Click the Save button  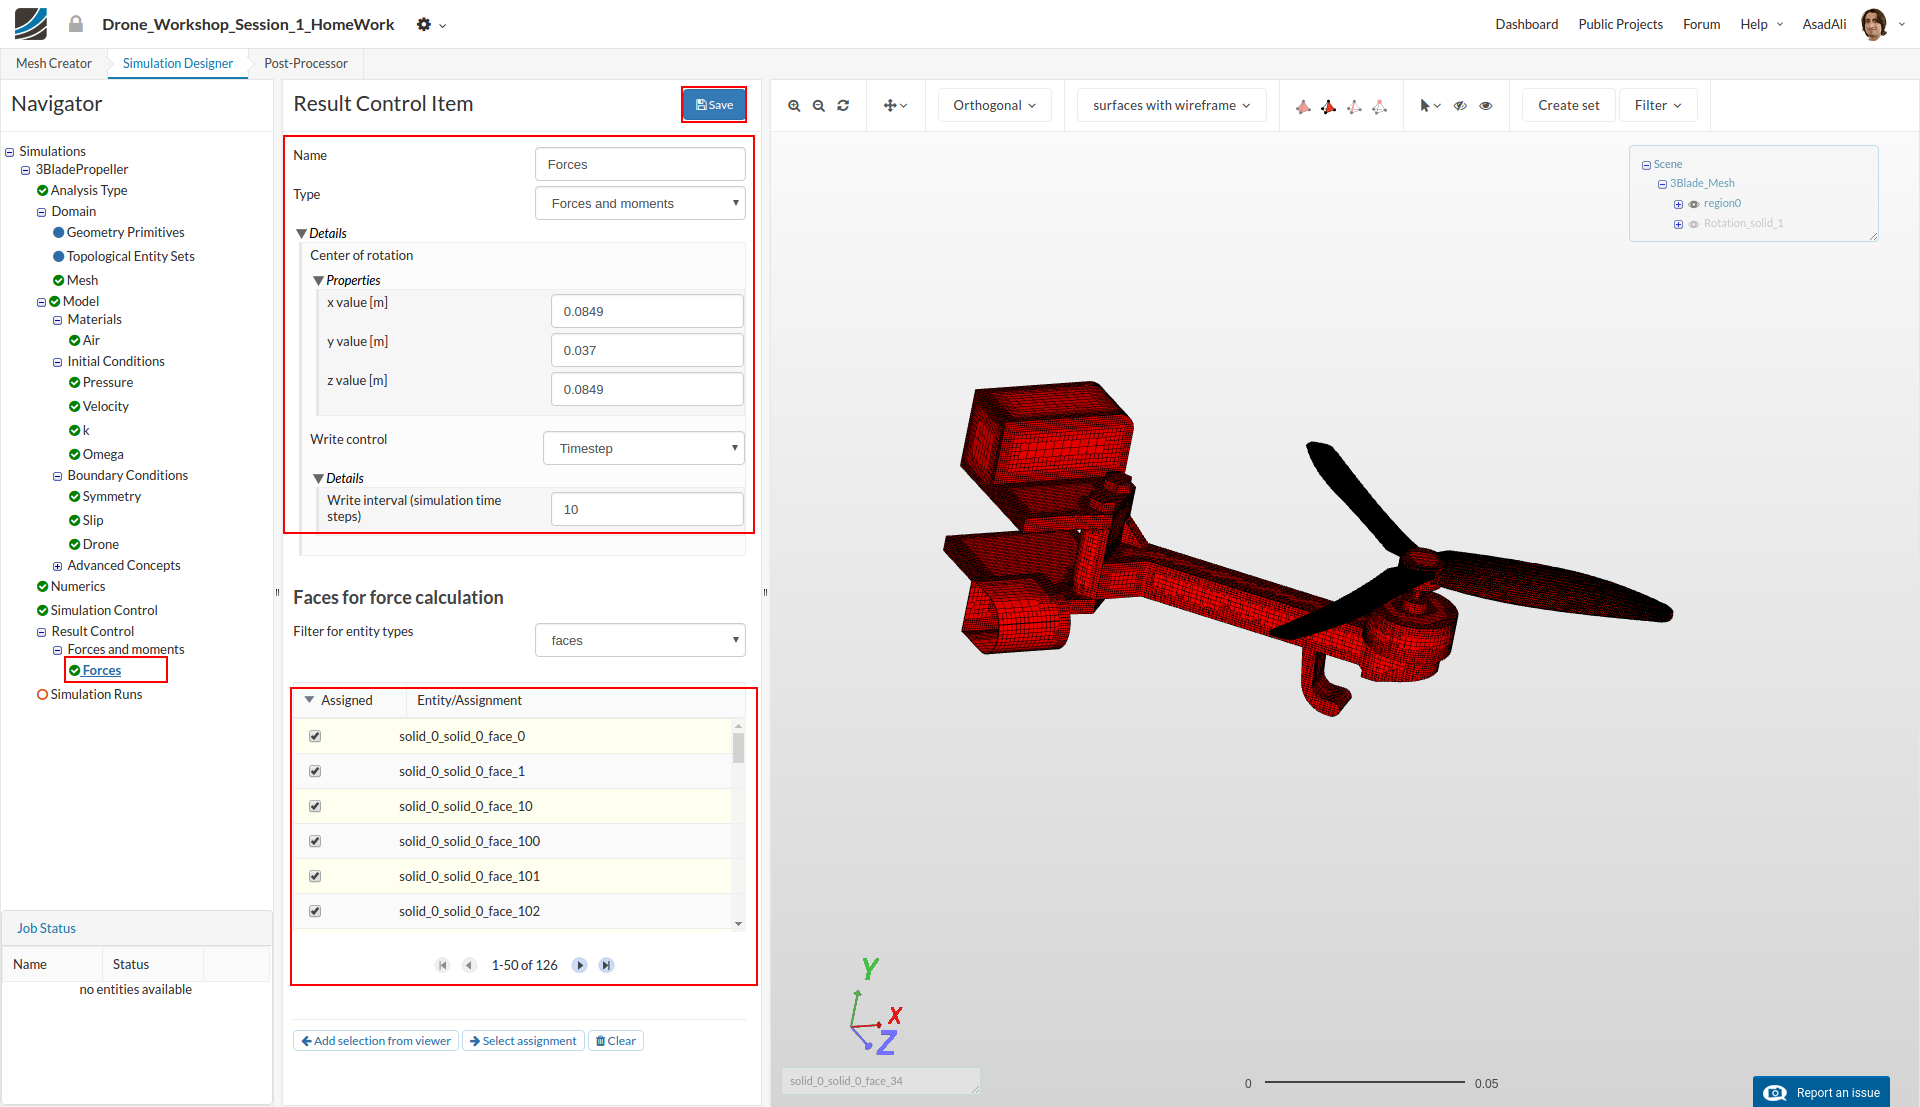coord(714,105)
